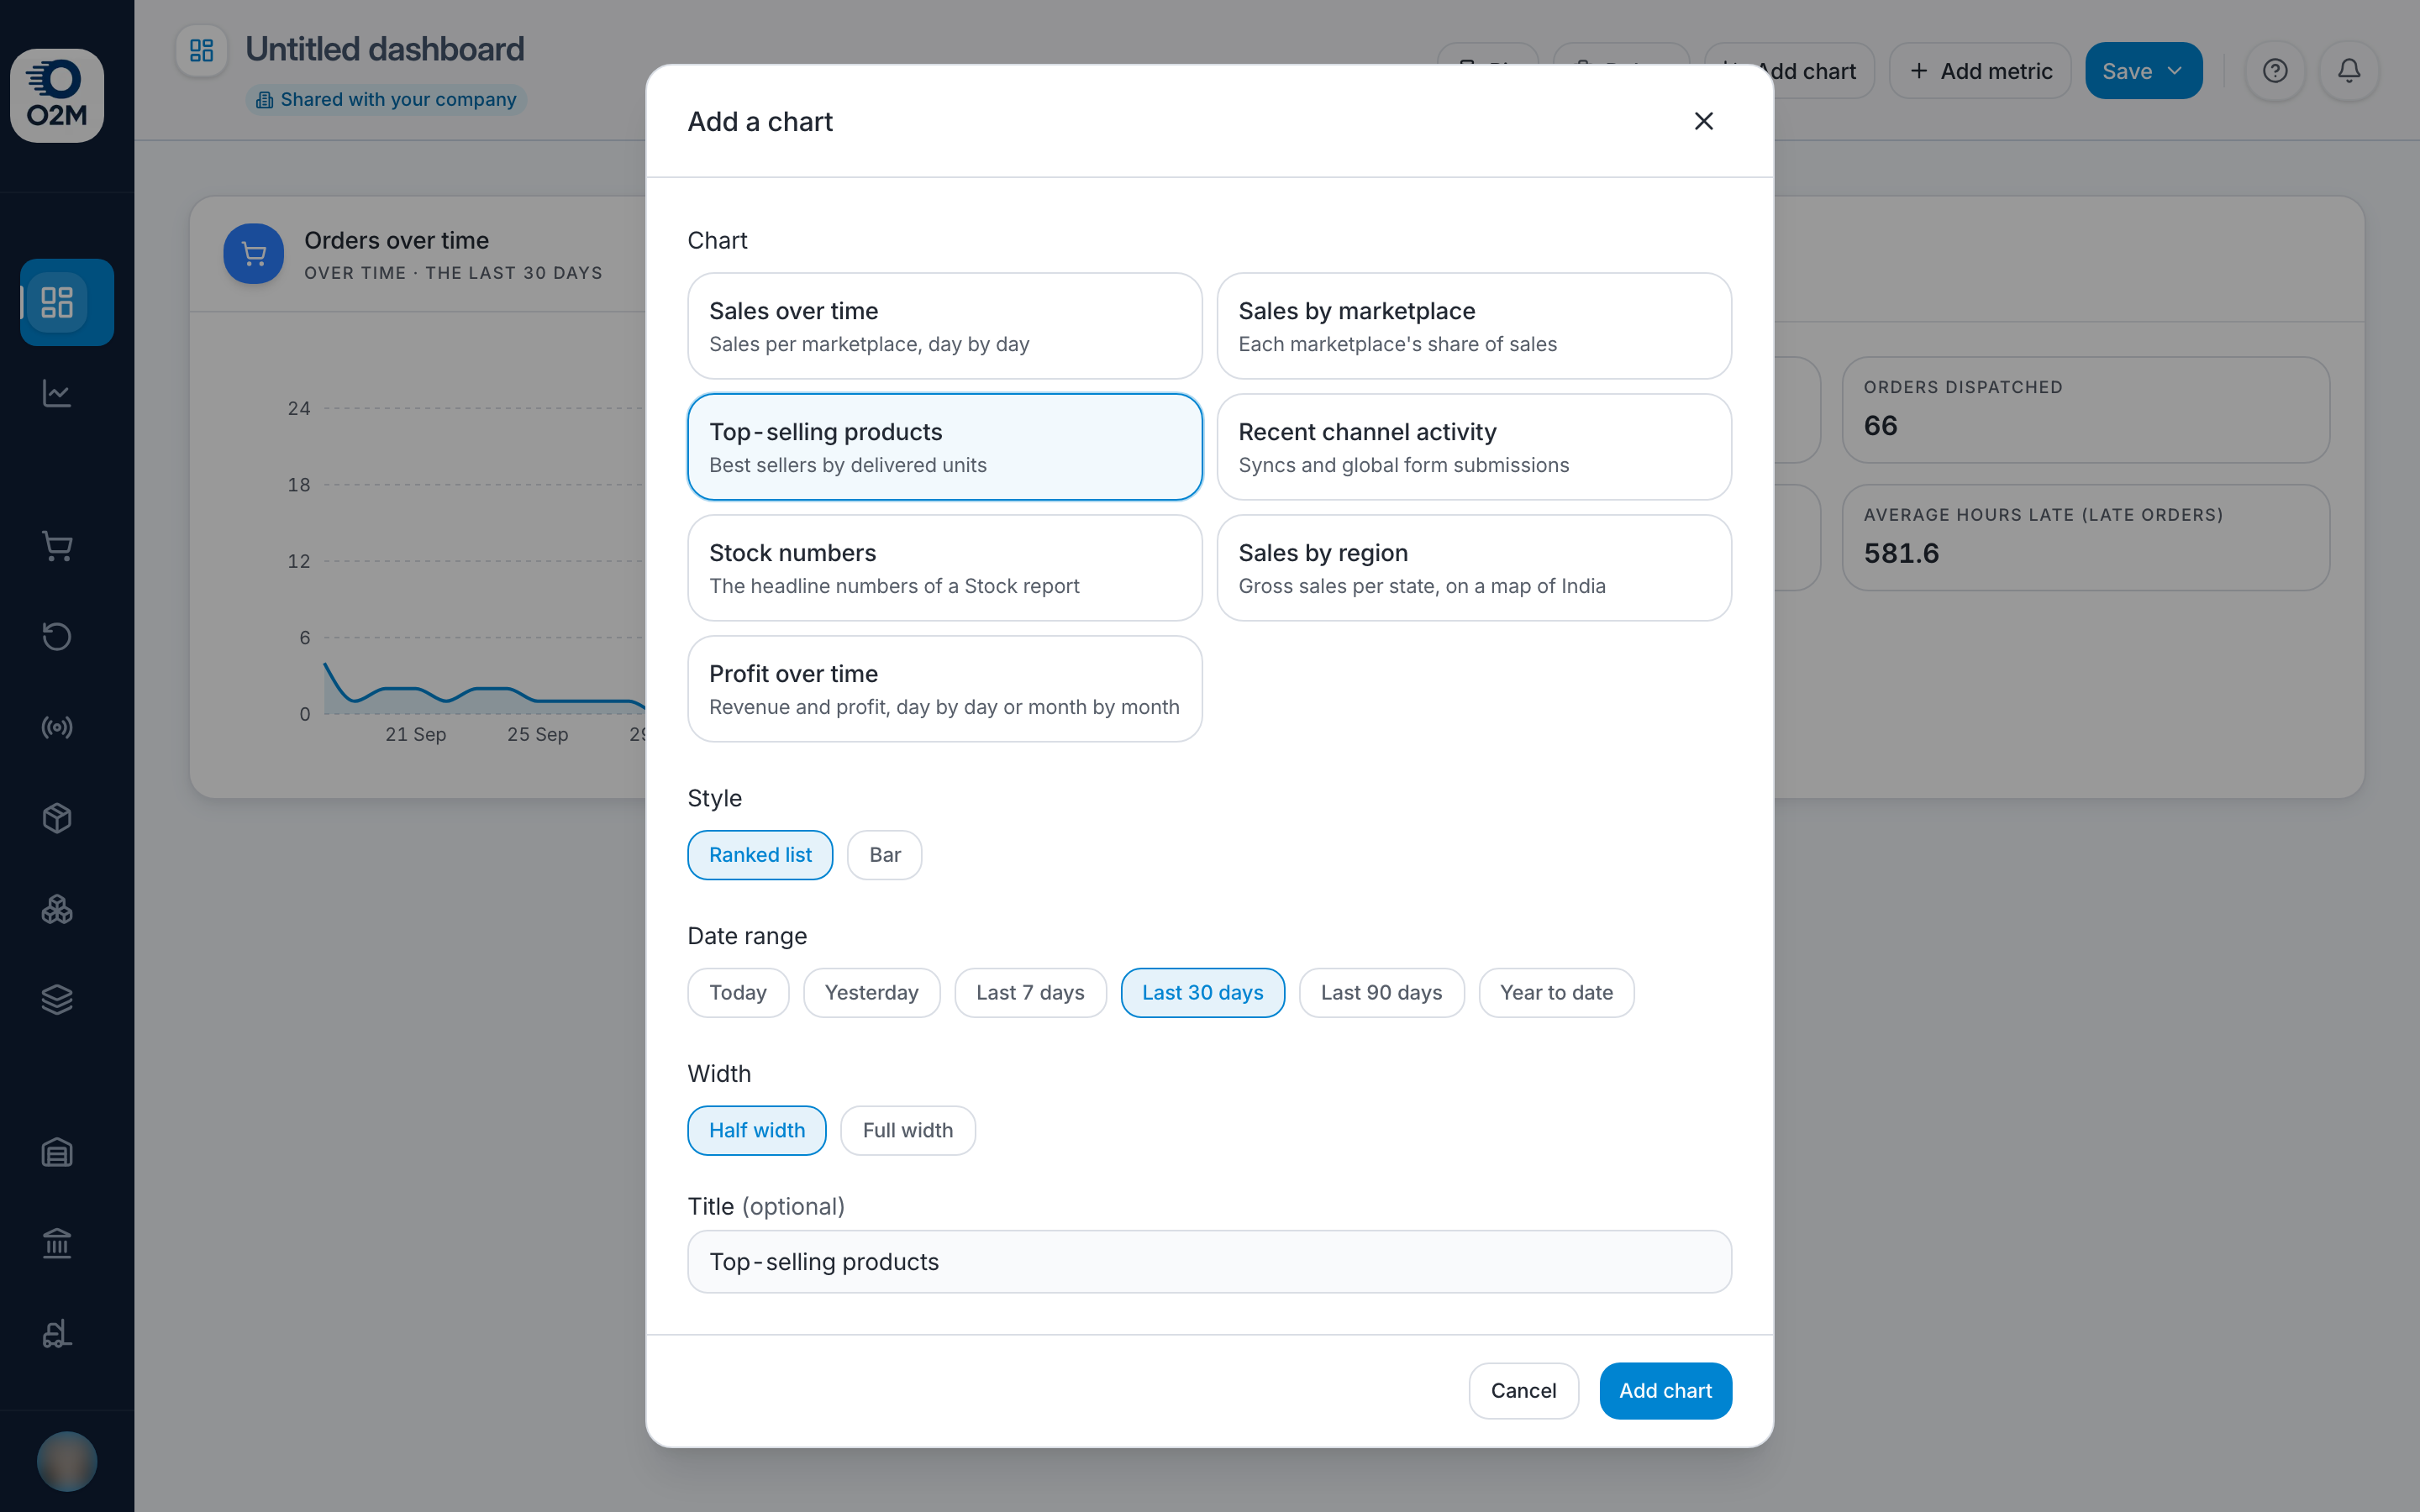Image resolution: width=2420 pixels, height=1512 pixels.
Task: Open the layers stack sidebar icon
Action: pos(57,999)
